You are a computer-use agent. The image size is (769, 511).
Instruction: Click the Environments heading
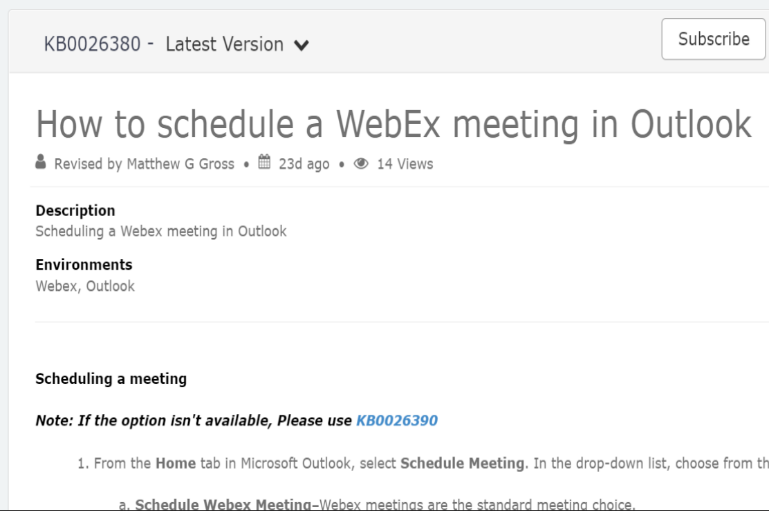[84, 265]
